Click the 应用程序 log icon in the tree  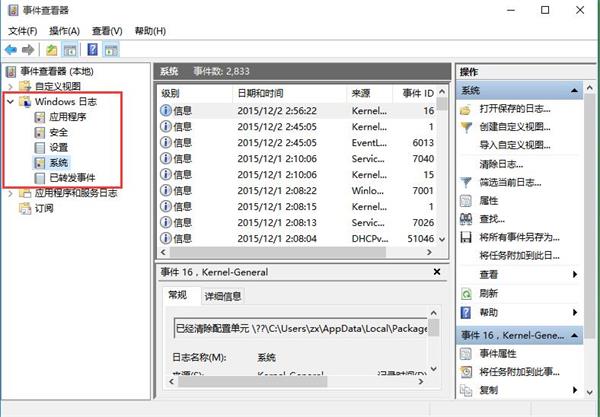click(x=40, y=117)
